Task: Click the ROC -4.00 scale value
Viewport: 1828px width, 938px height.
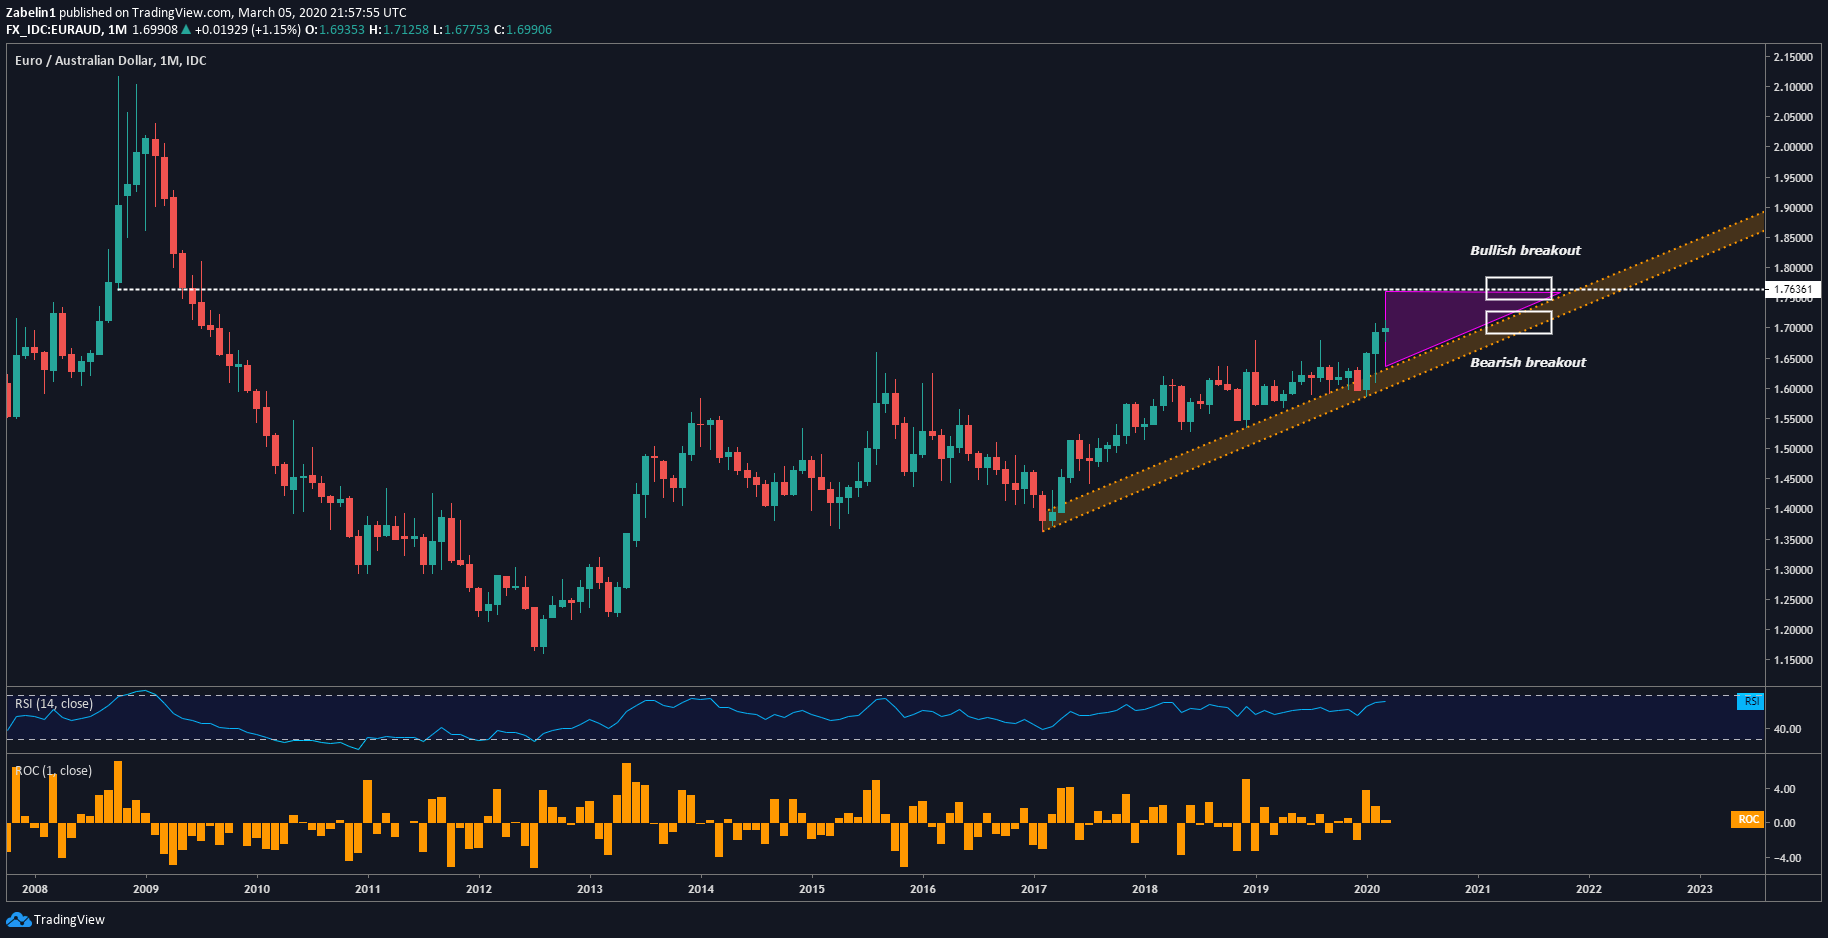Action: click(x=1787, y=858)
